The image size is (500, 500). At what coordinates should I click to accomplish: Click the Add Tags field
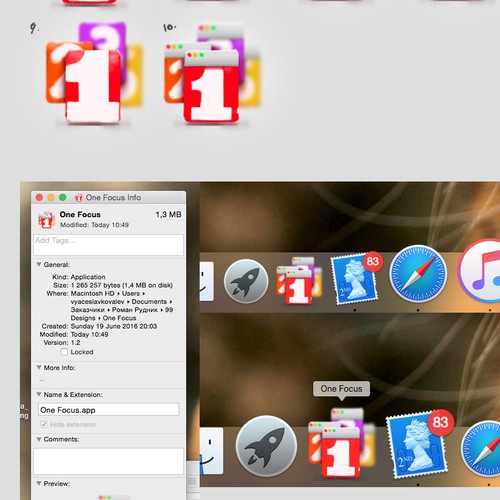click(x=108, y=245)
